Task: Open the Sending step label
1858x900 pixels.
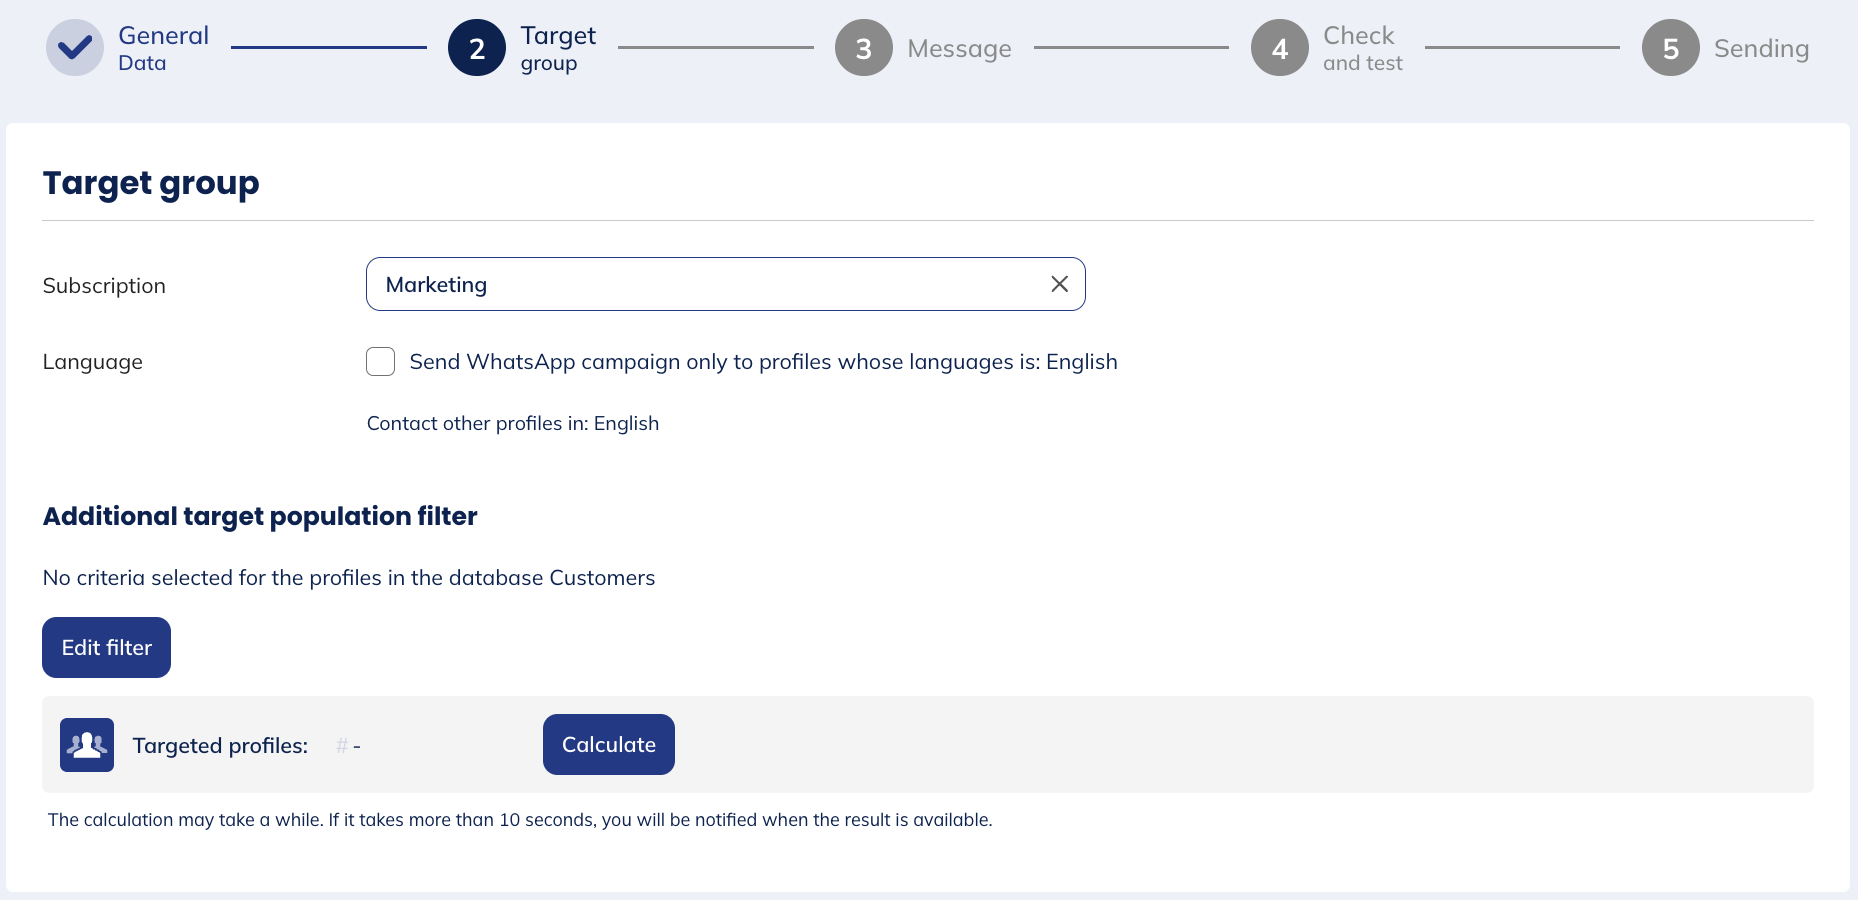Action: [x=1761, y=47]
